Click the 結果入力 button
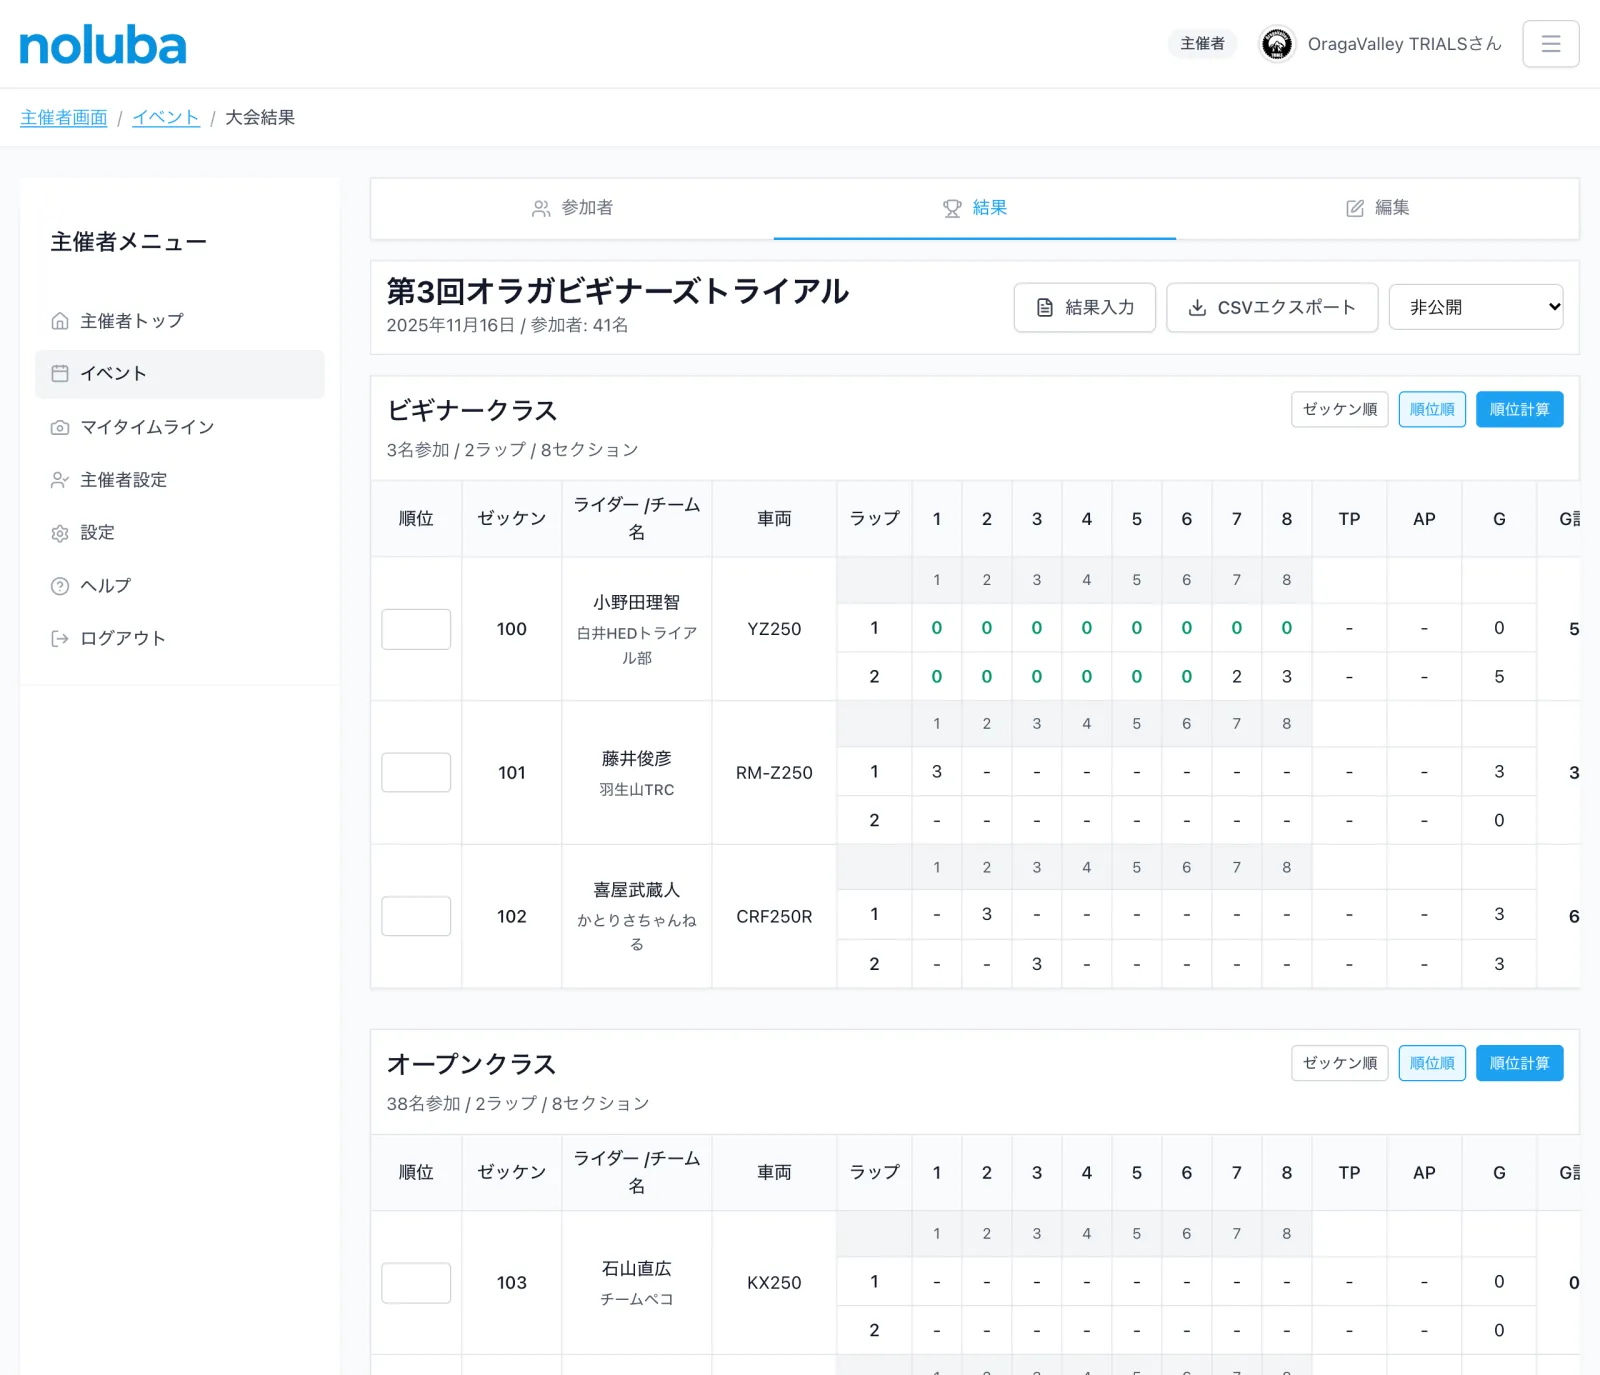Screen dimensions: 1600x1375 [x=1084, y=307]
